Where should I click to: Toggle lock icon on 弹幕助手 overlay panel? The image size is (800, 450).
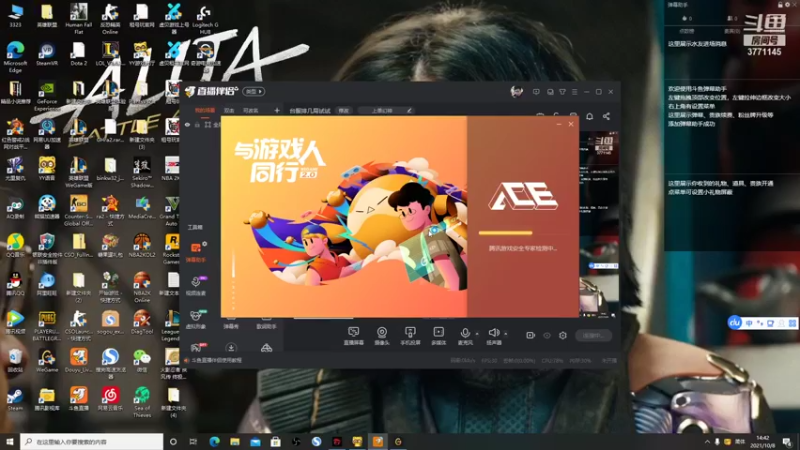780,5
